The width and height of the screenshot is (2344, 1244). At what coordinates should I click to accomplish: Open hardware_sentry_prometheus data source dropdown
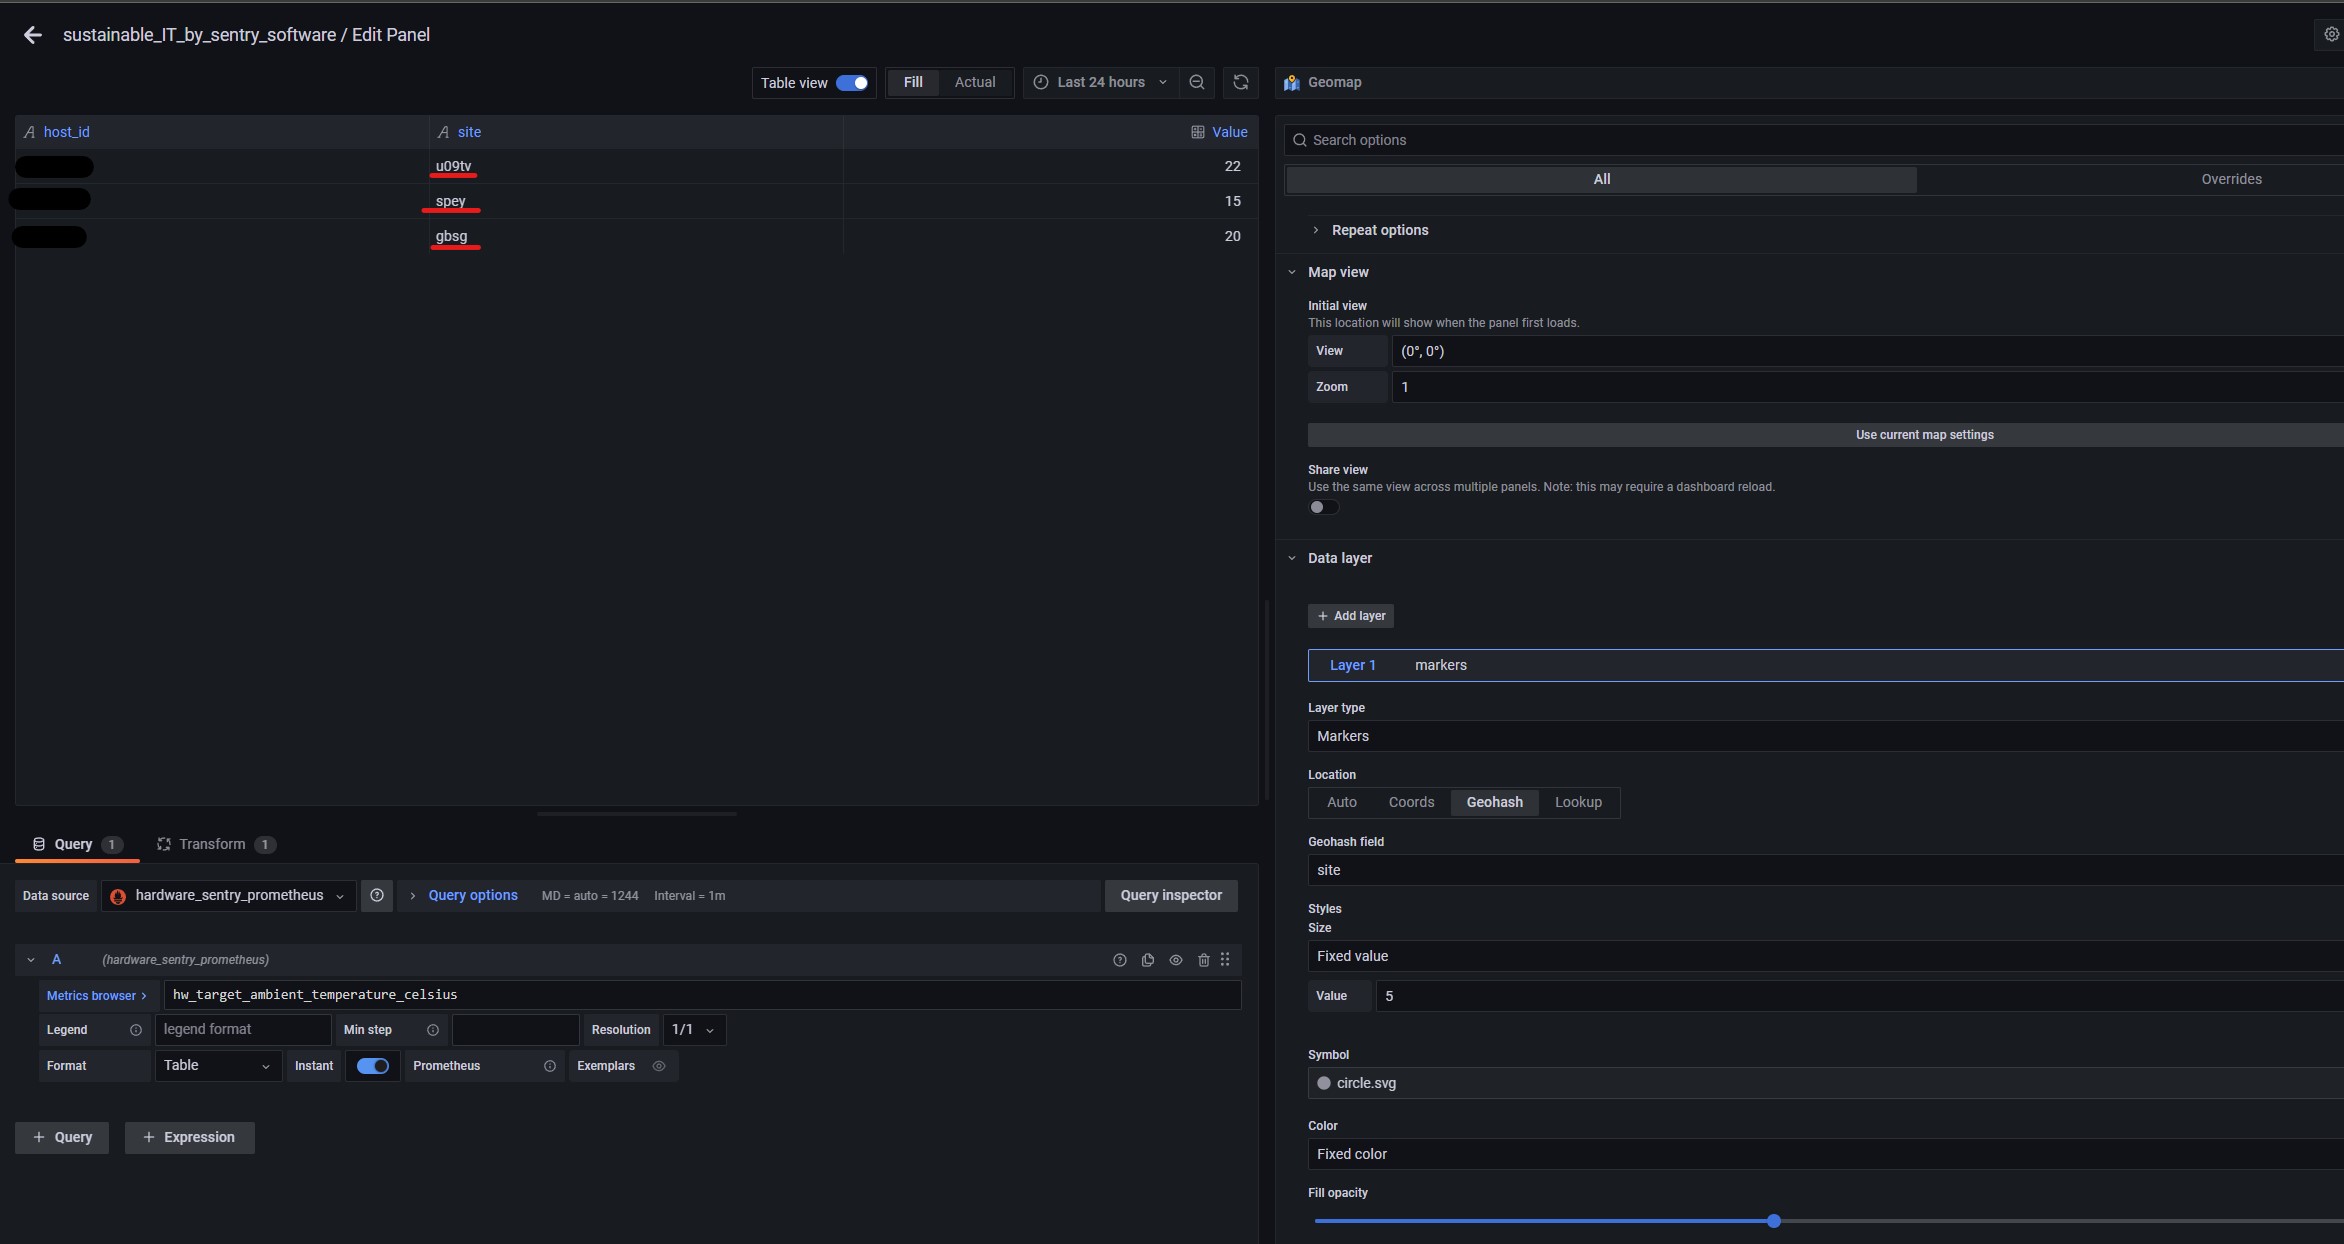229,895
